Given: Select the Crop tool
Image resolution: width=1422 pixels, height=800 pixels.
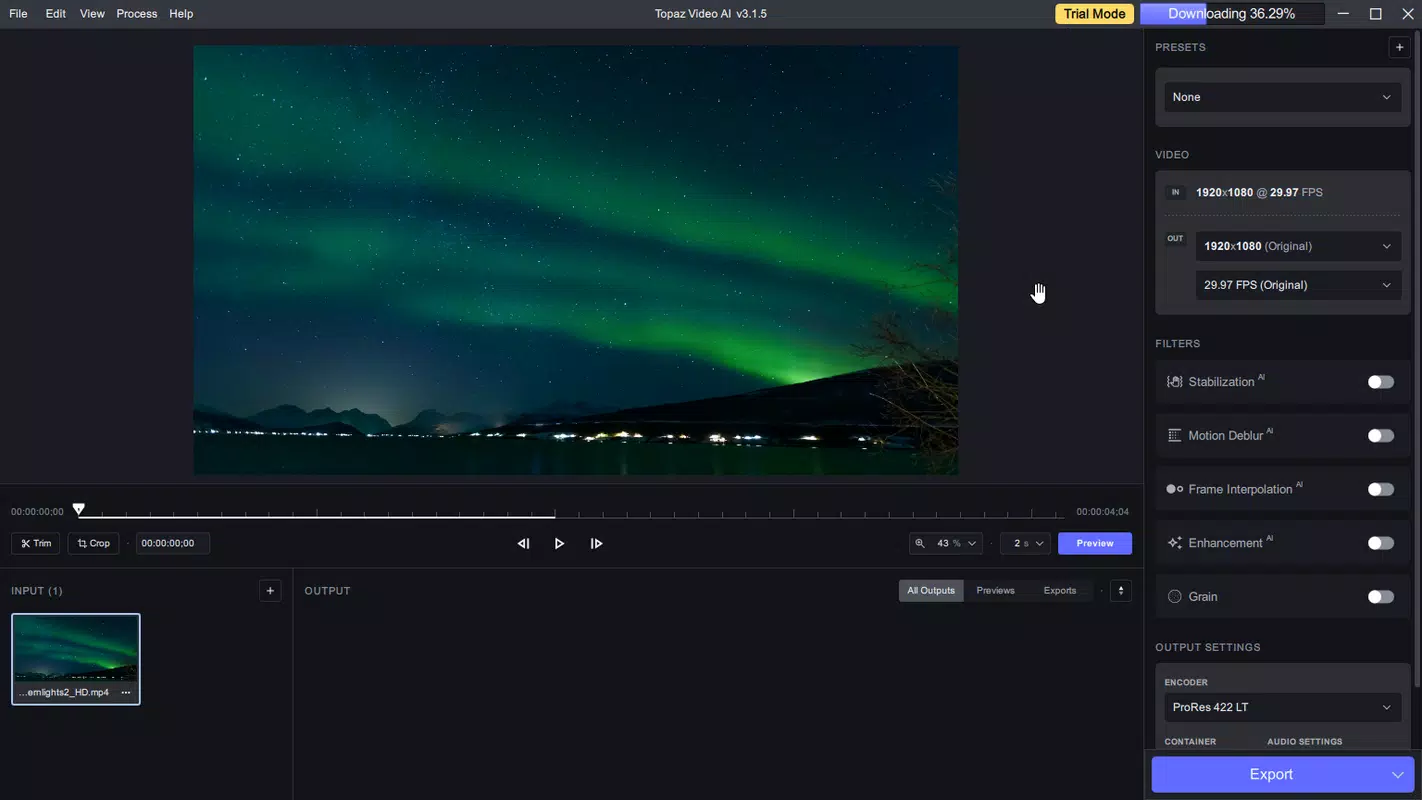Looking at the screenshot, I should [93, 543].
